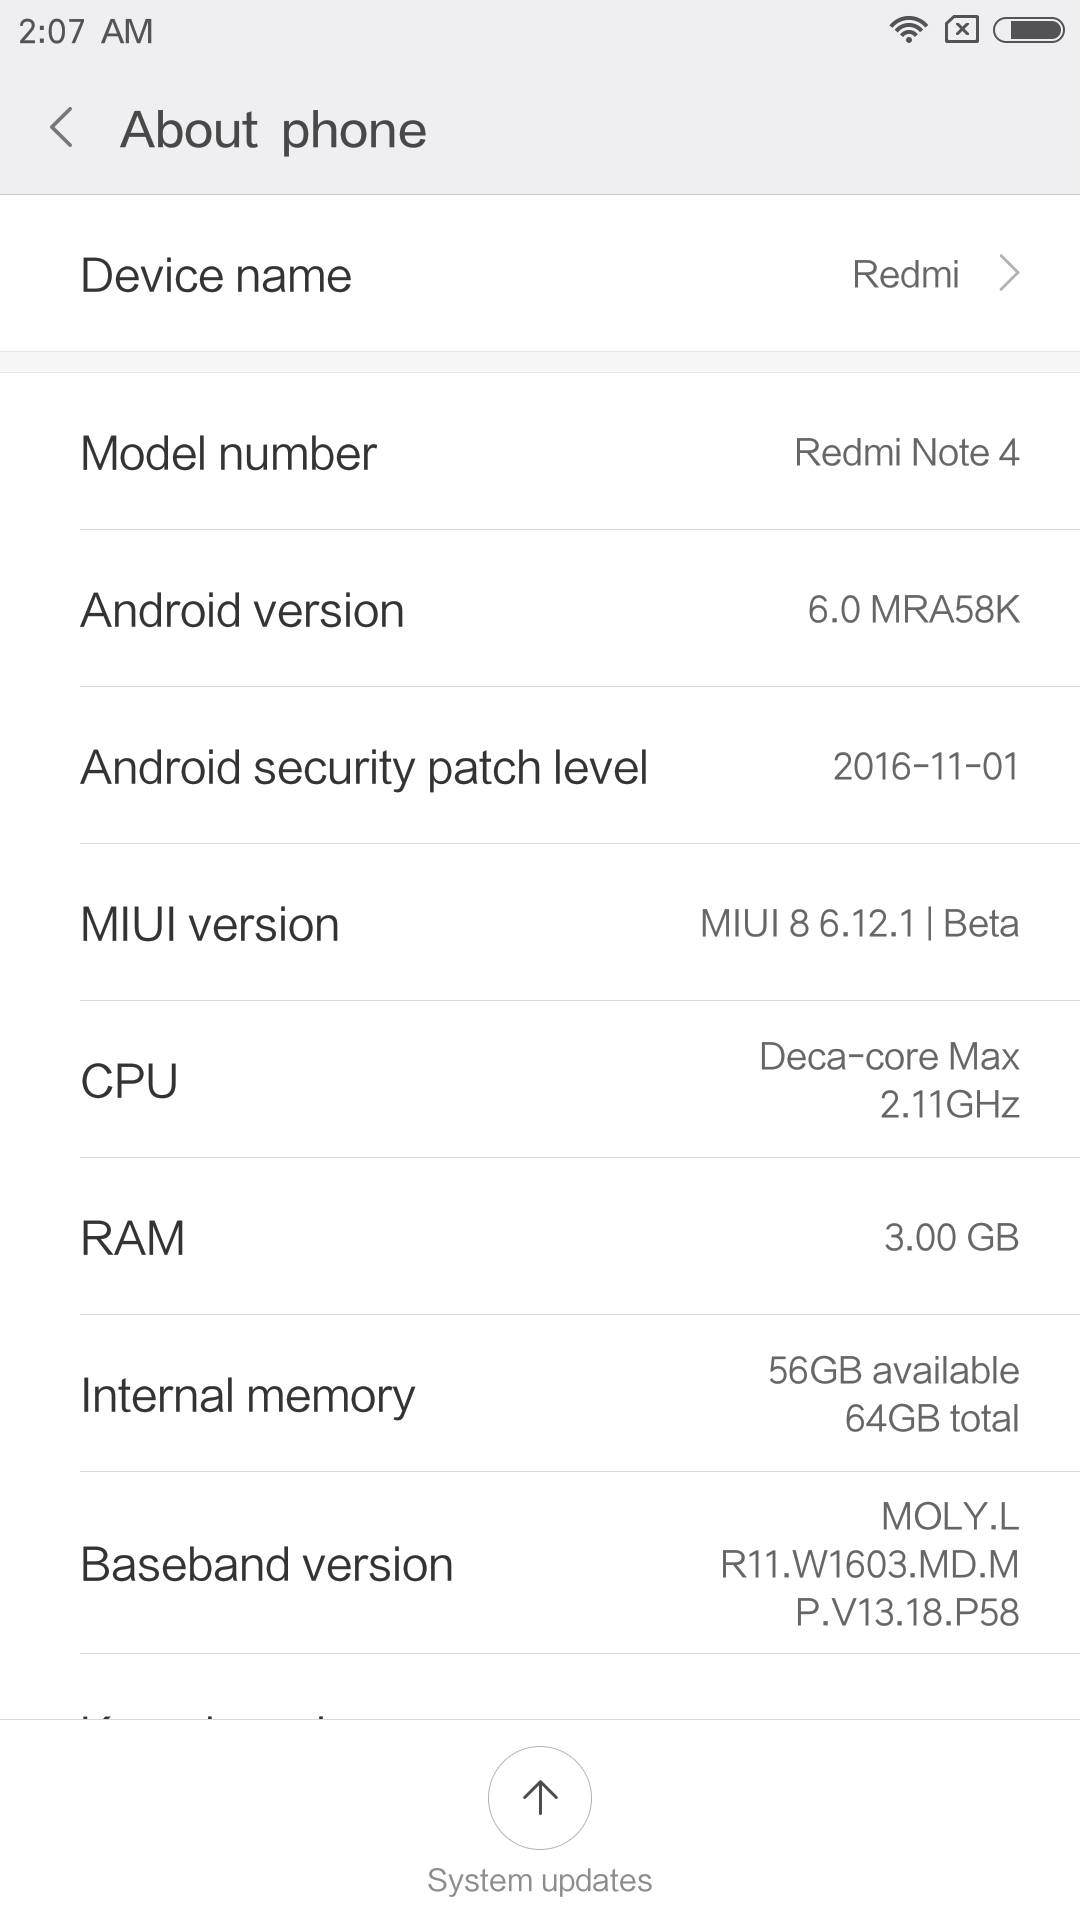The width and height of the screenshot is (1080, 1920).
Task: Tap the CPU info row
Action: [x=540, y=1080]
